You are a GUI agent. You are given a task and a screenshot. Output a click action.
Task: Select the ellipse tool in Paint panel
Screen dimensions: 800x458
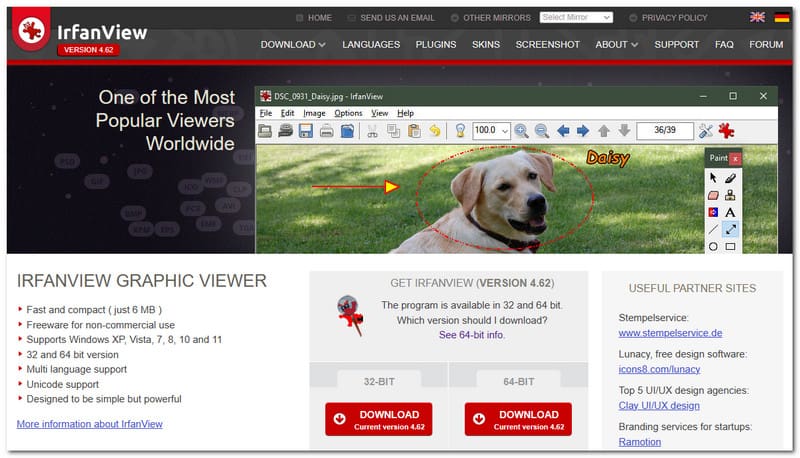pyautogui.click(x=713, y=247)
